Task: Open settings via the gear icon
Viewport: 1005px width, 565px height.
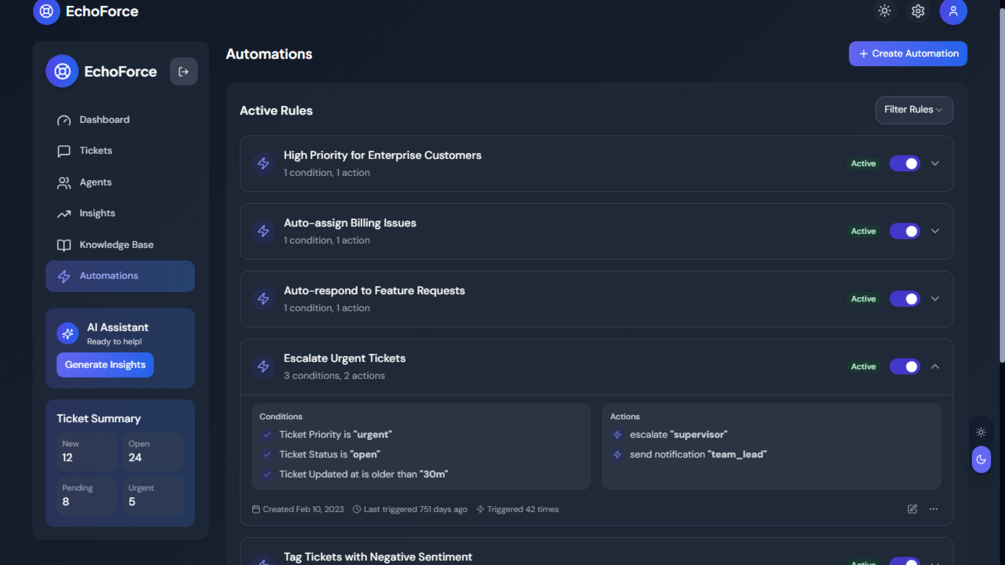Action: 918,11
